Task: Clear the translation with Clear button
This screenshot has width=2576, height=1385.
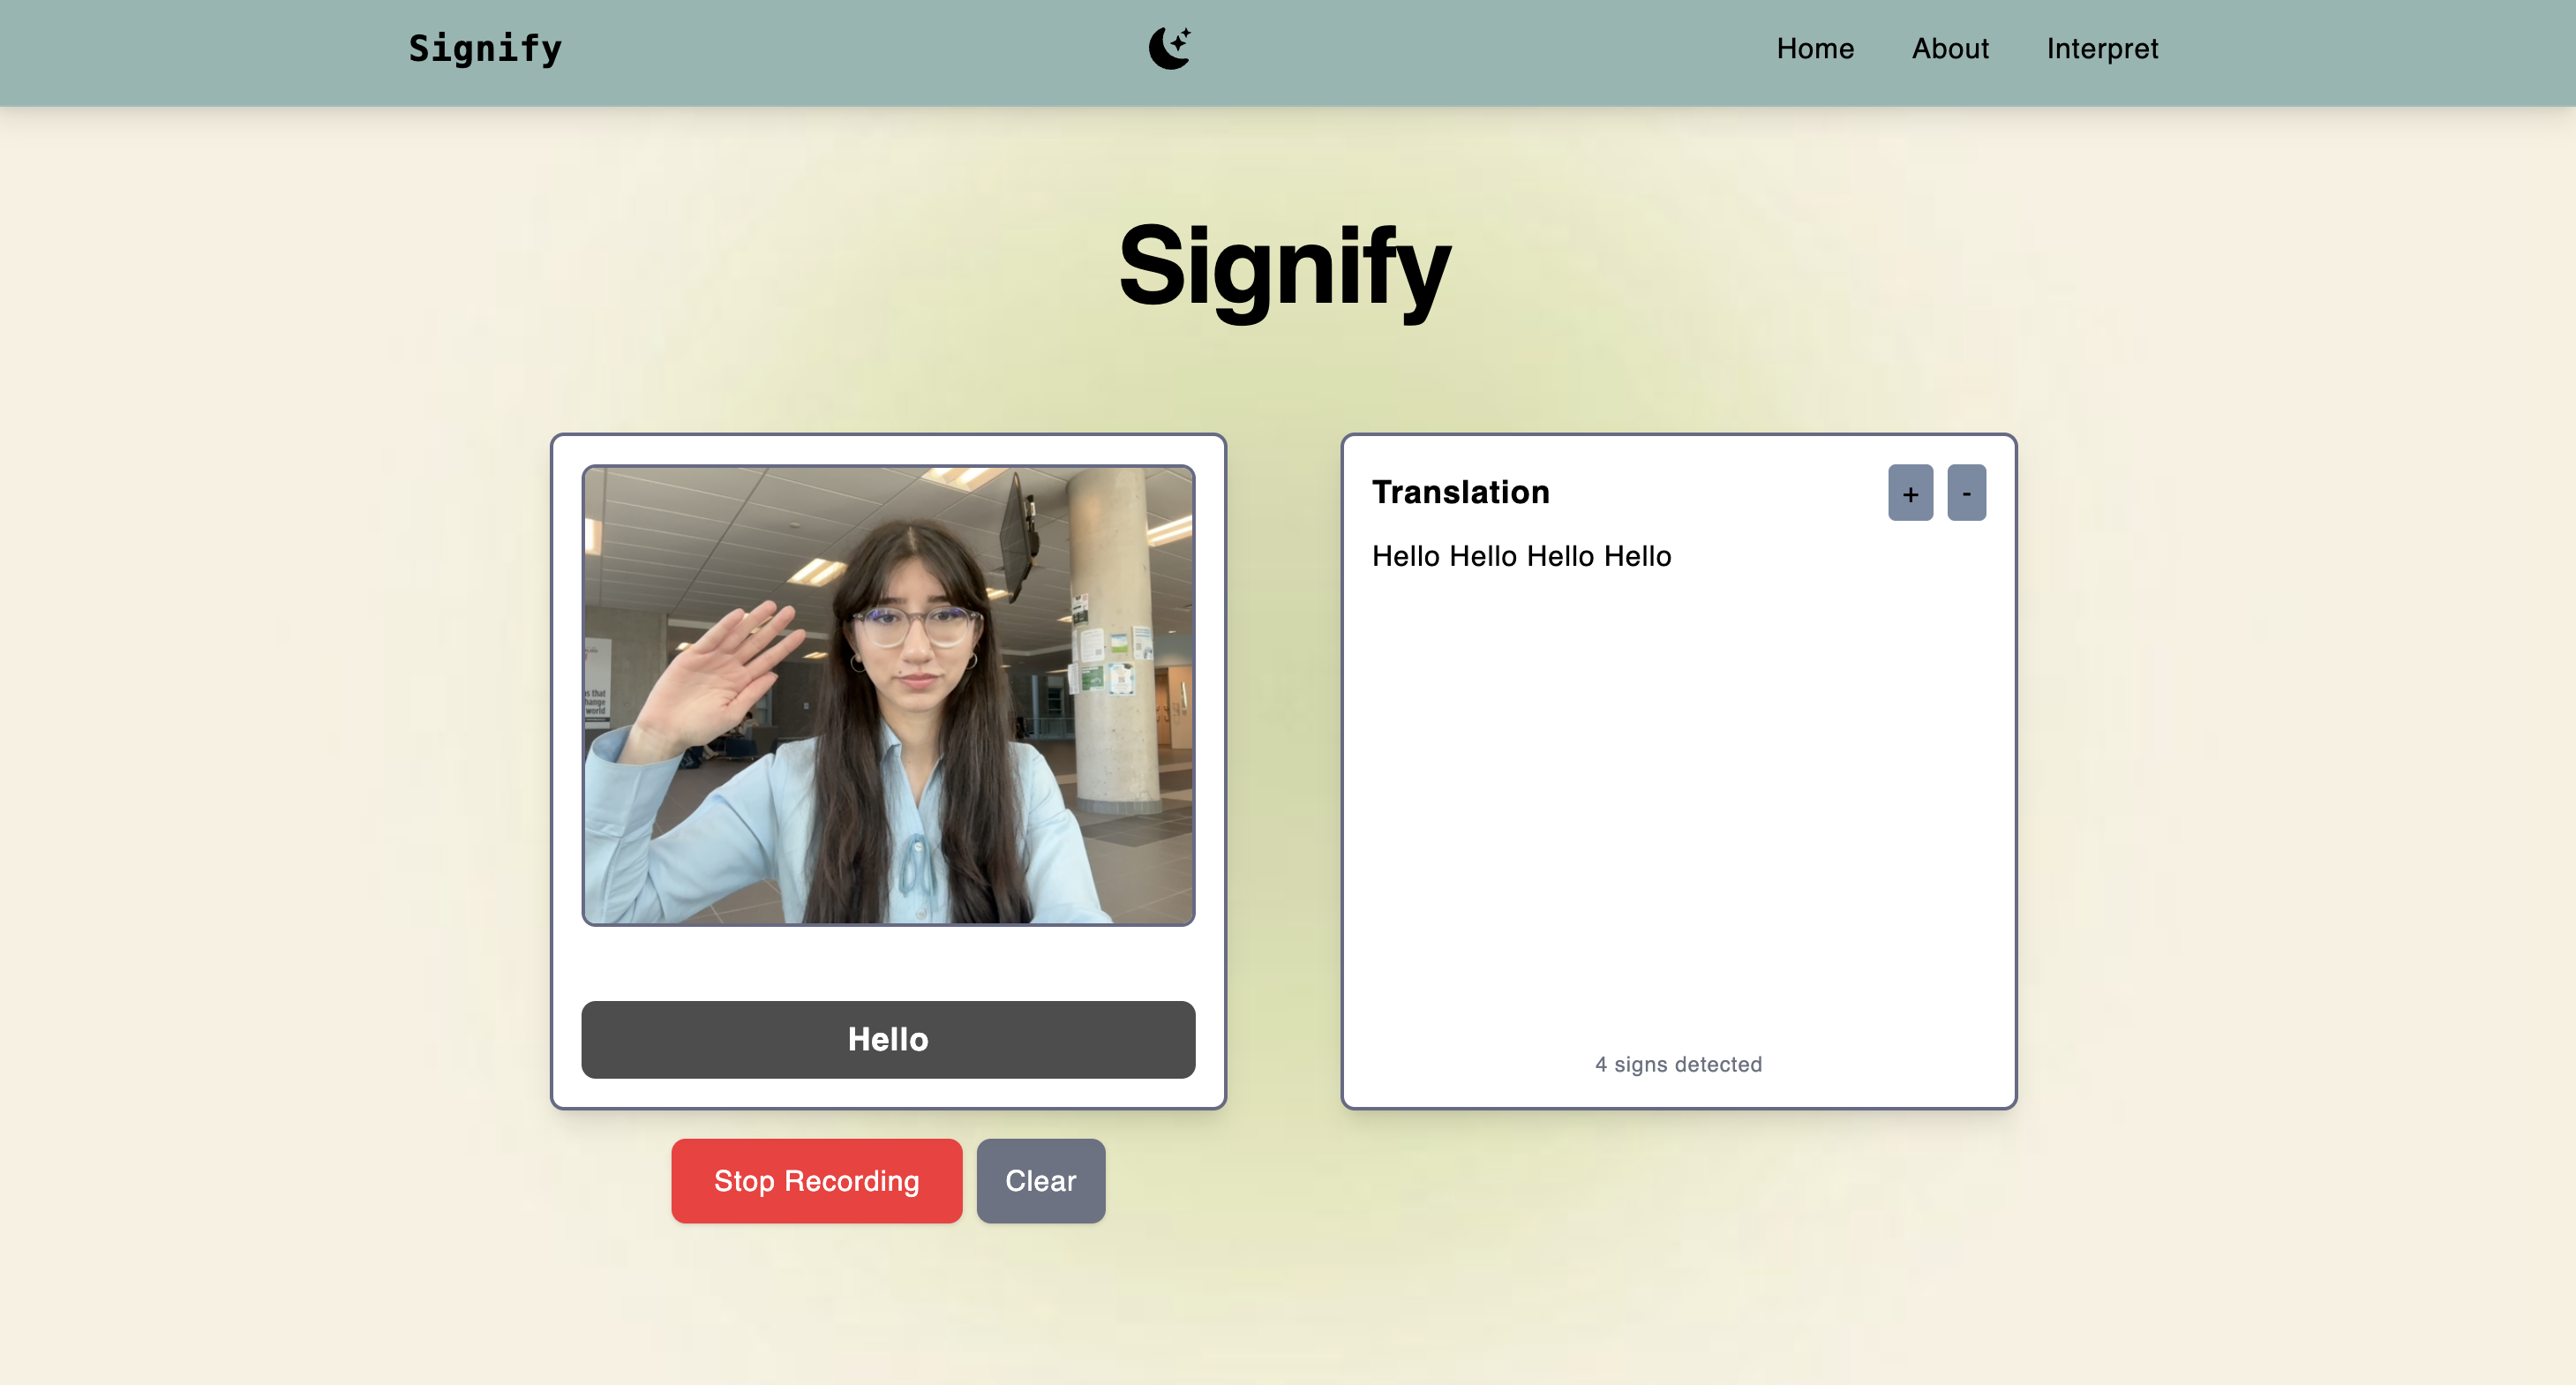Action: [x=1040, y=1180]
